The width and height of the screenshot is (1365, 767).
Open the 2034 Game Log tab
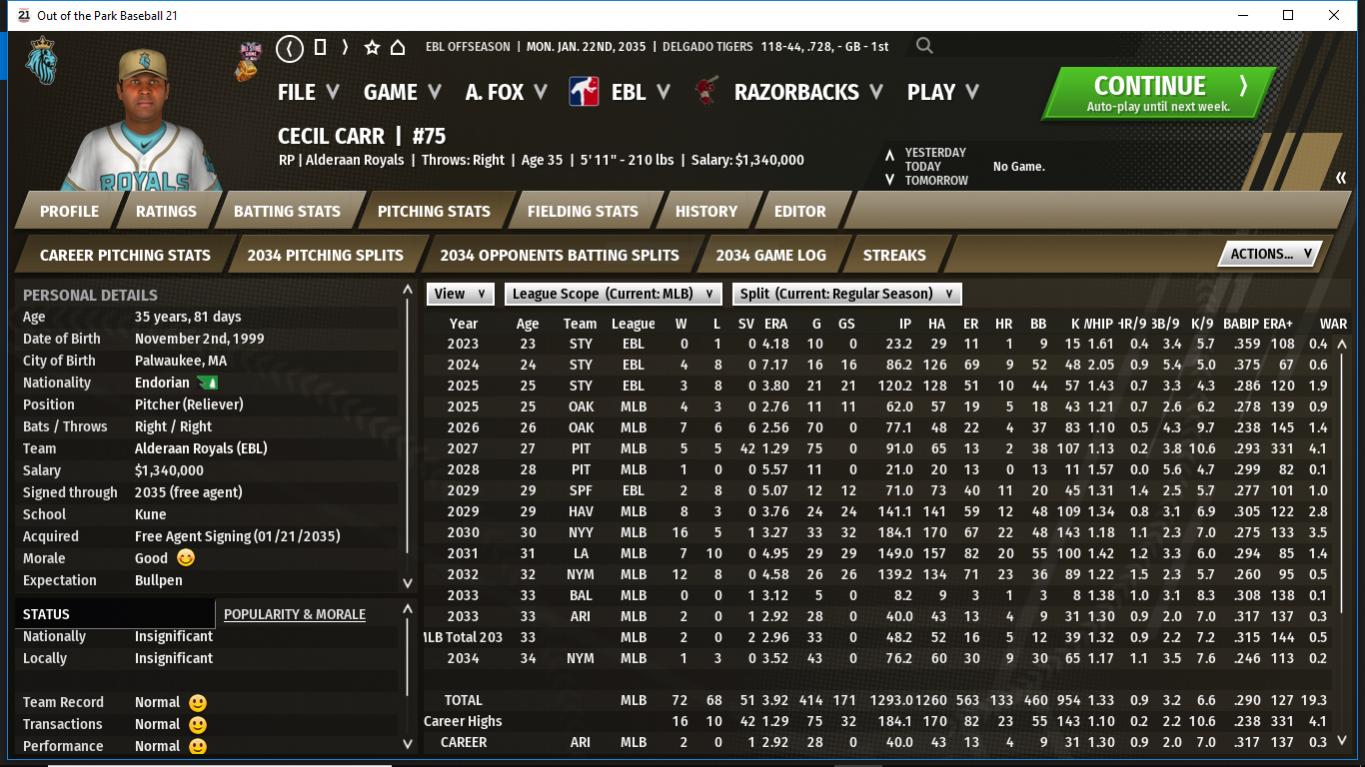pos(770,255)
